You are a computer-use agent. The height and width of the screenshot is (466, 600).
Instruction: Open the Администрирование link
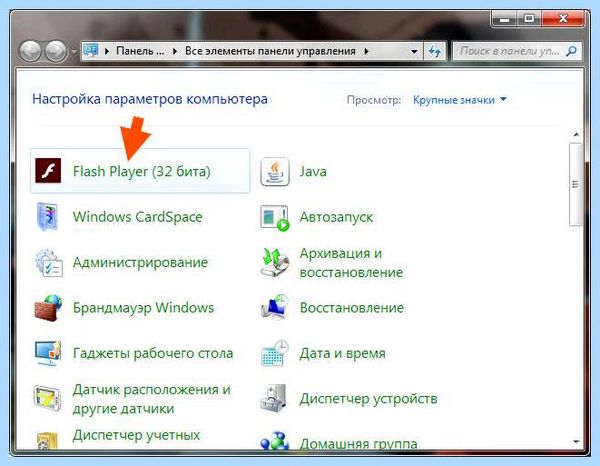click(140, 262)
